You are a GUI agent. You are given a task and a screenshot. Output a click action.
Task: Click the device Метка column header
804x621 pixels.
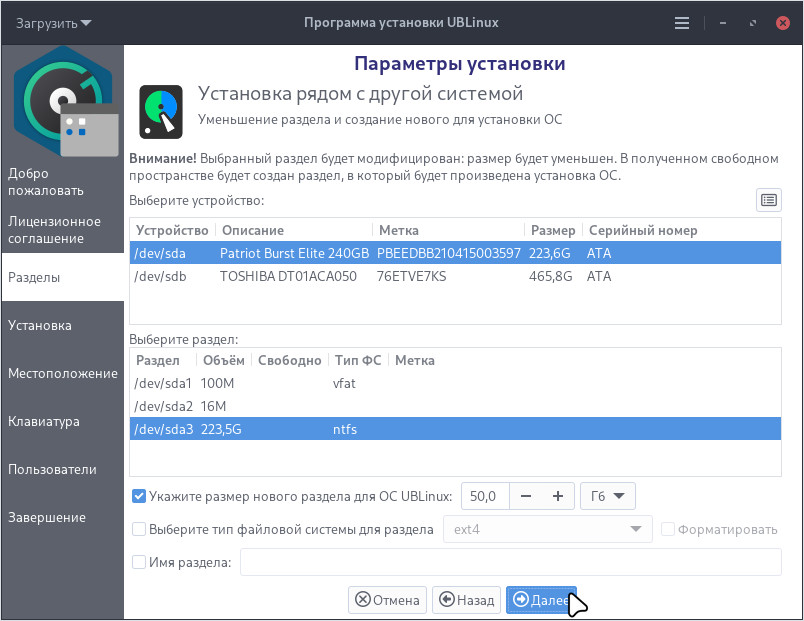449,230
